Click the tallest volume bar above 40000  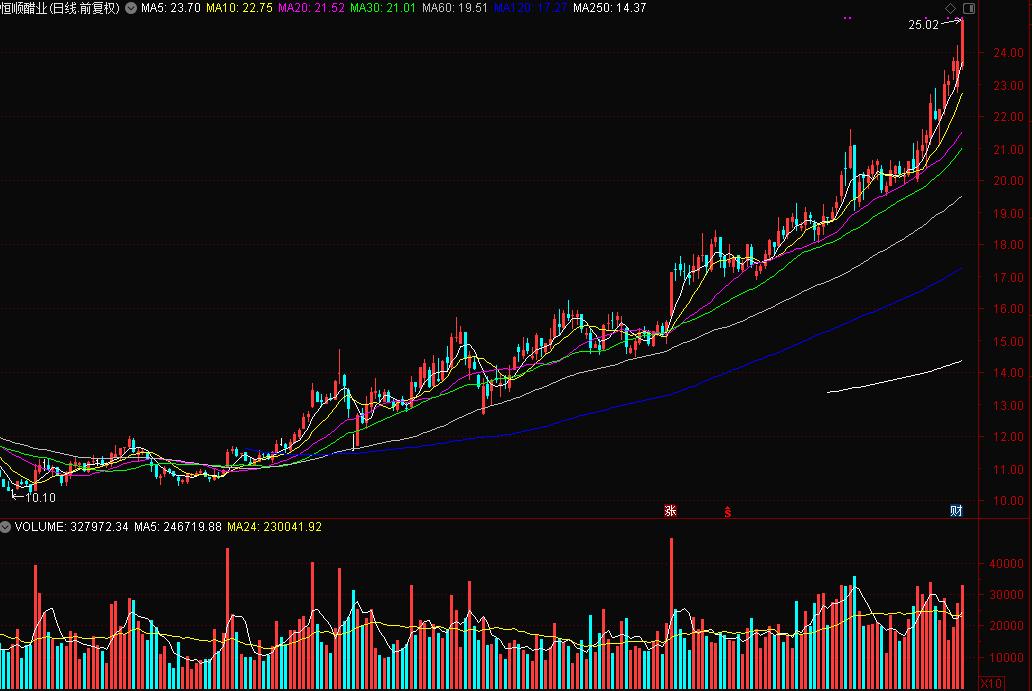671,613
